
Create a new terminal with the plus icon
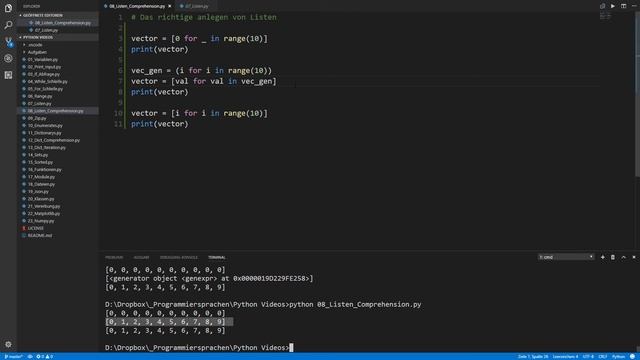[x=602, y=257]
